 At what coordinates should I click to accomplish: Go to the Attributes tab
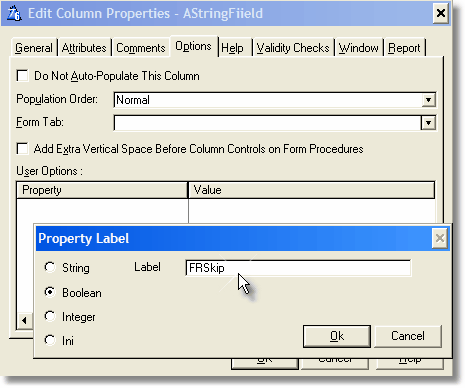84,48
